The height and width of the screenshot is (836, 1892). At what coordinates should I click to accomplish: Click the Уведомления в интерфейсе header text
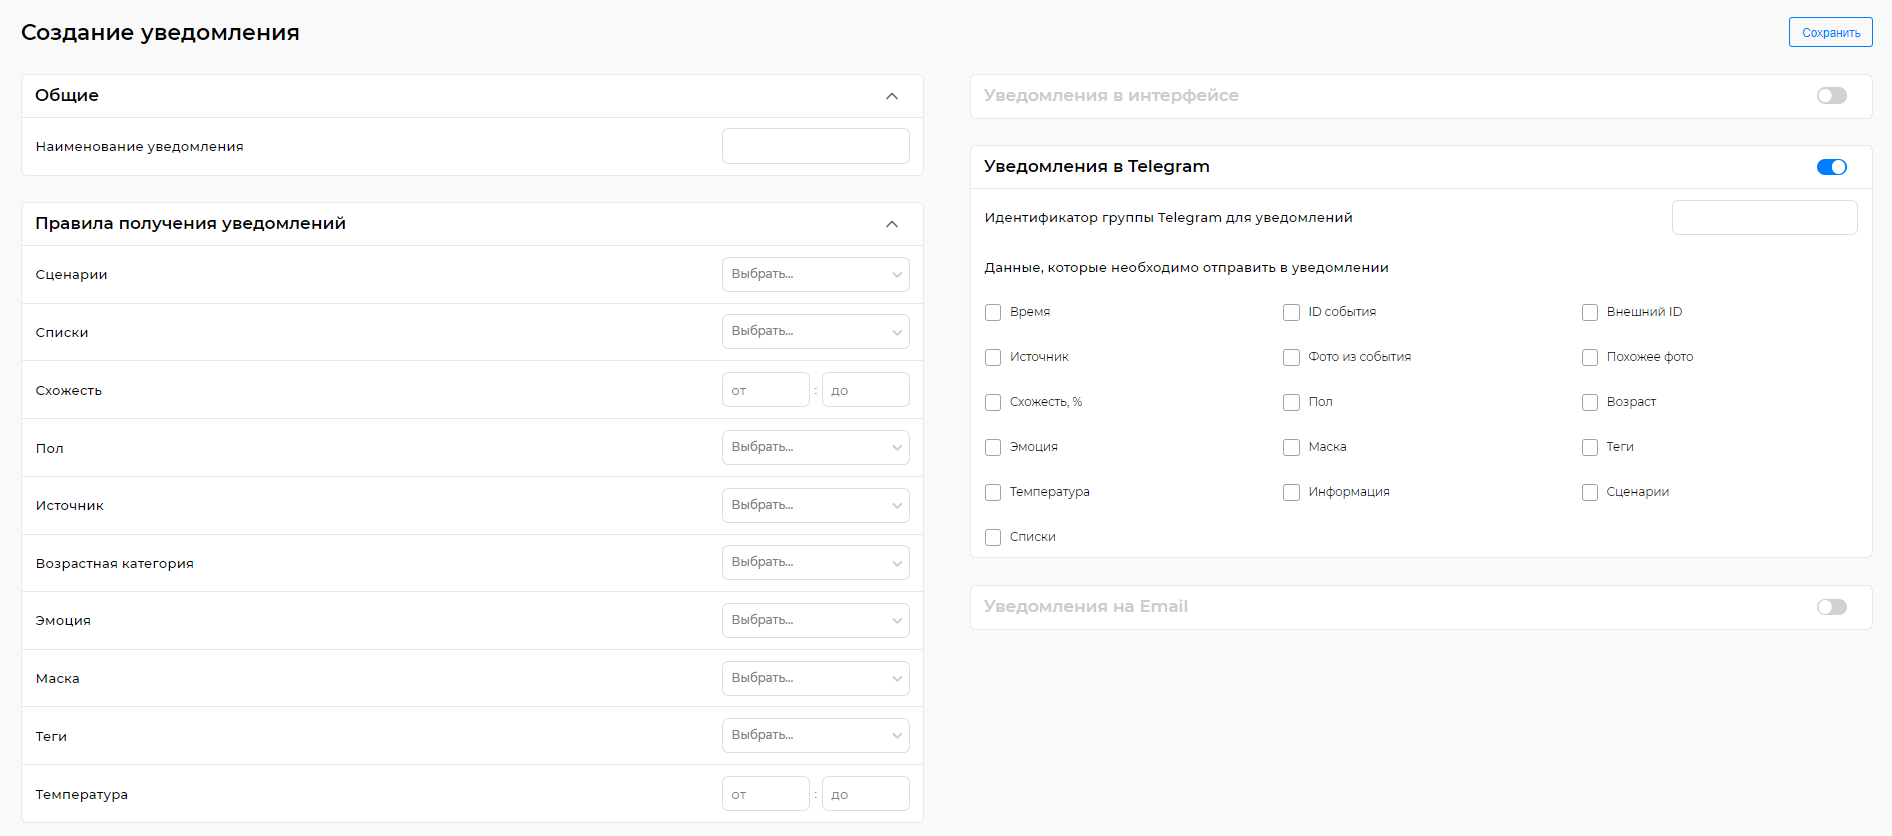[x=1111, y=95]
